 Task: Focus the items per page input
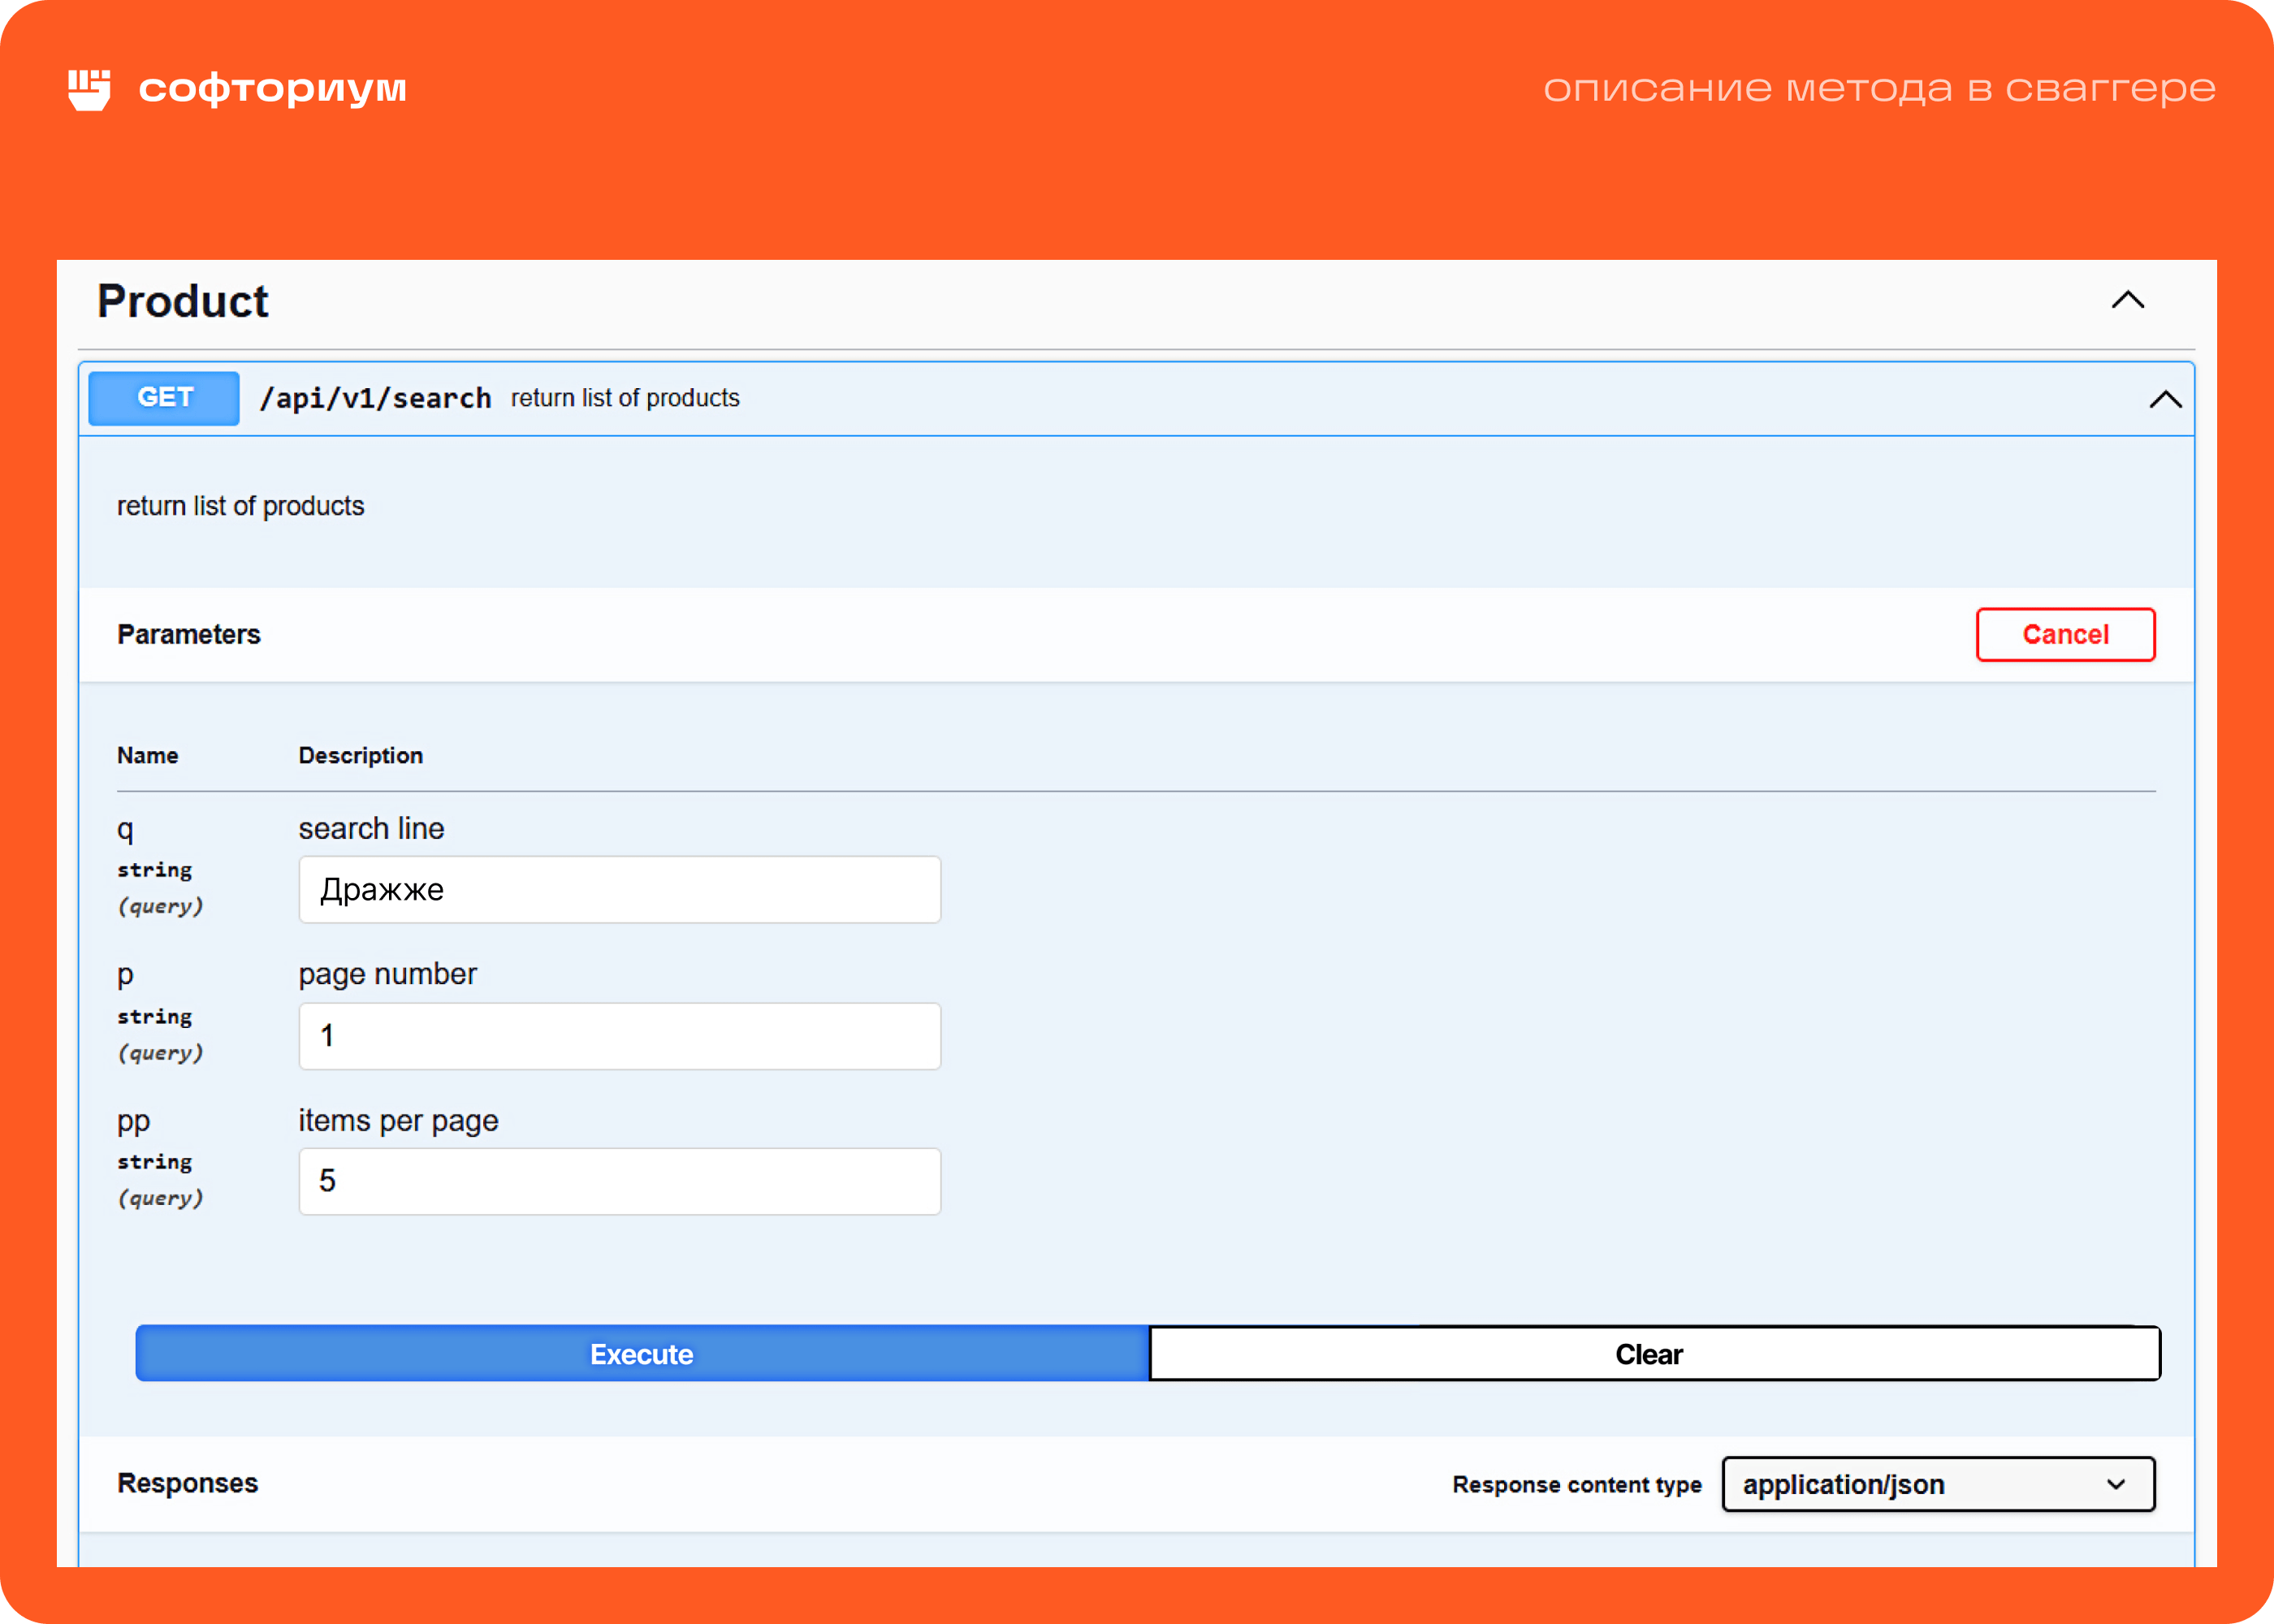[x=619, y=1181]
